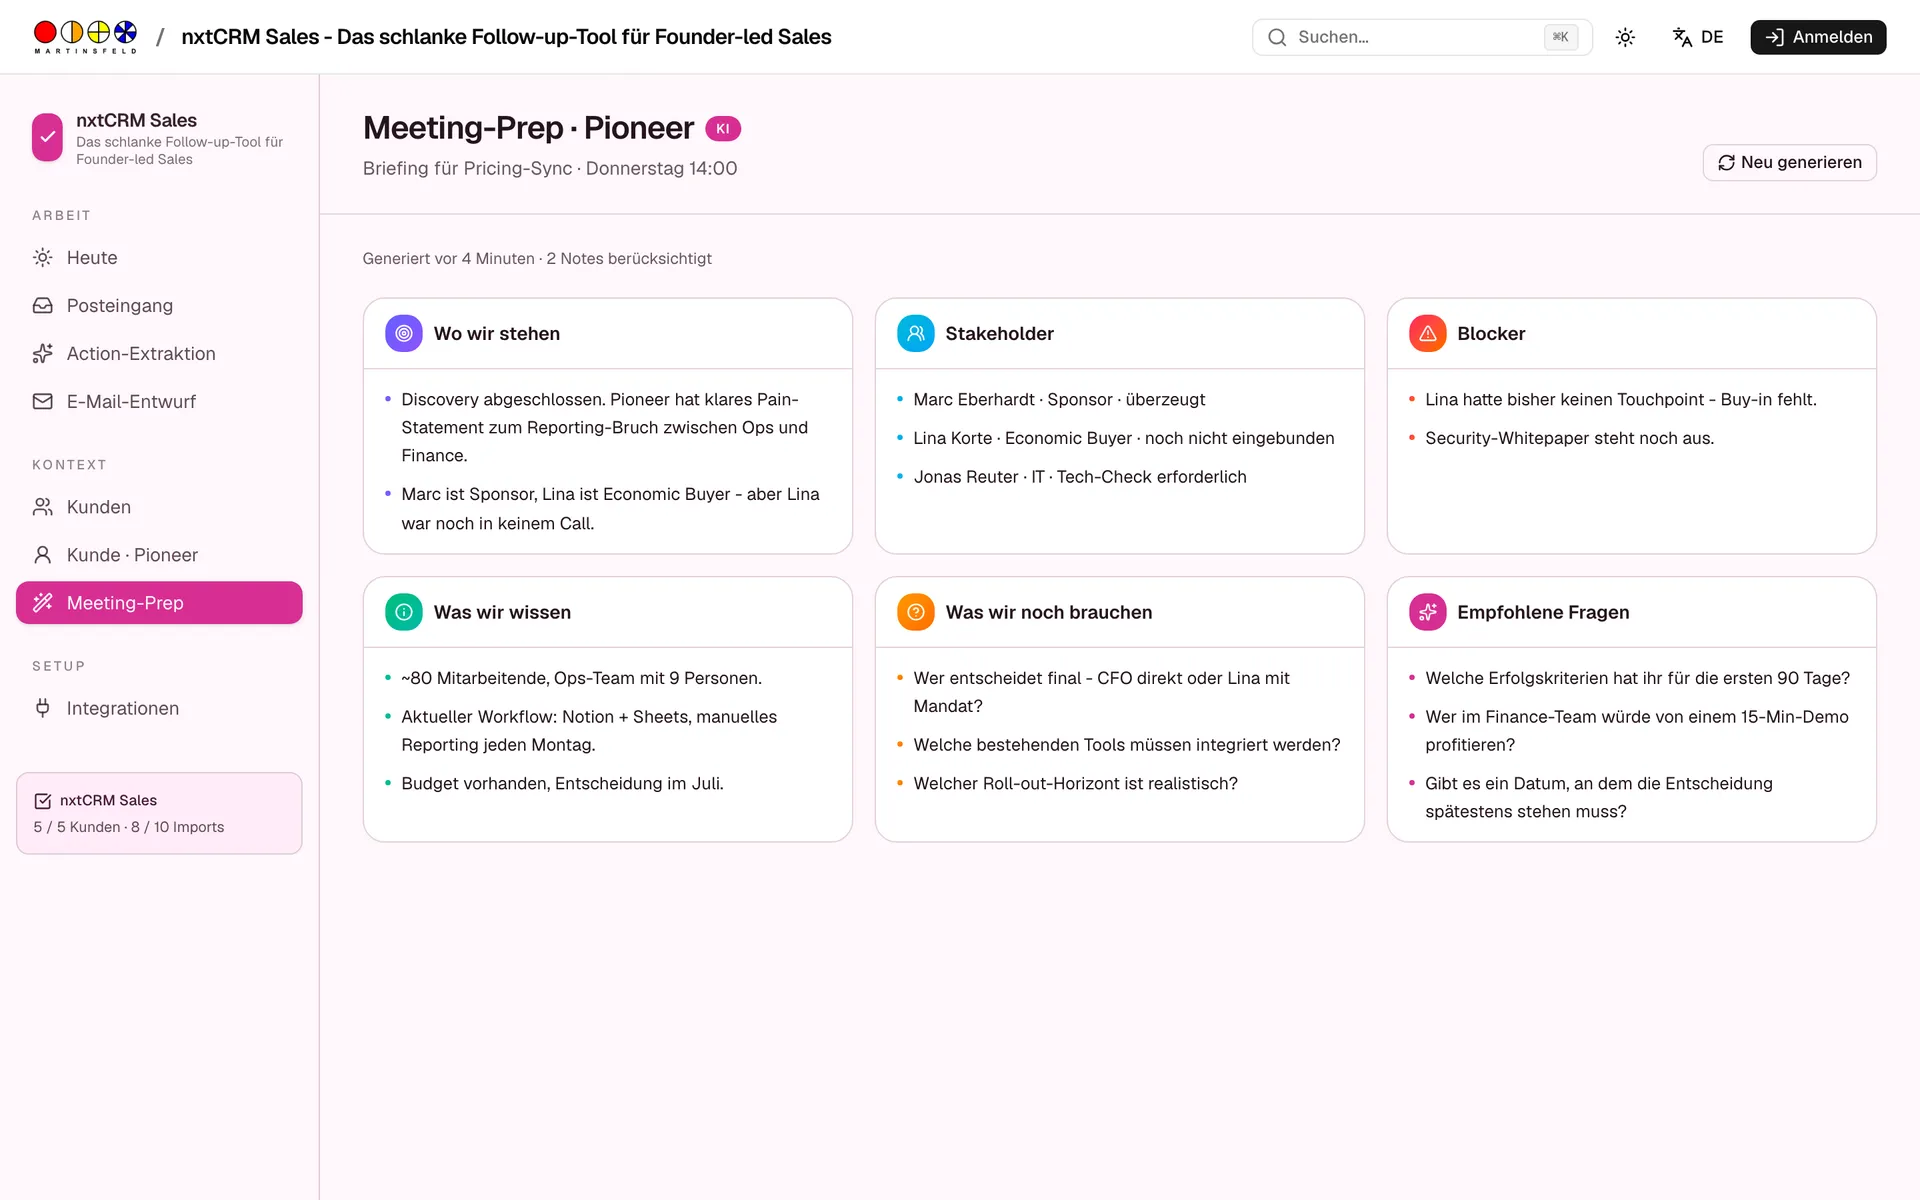Click the pink sparkles icon of Empfohlene Fragen
Image resolution: width=1920 pixels, height=1200 pixels.
tap(1428, 612)
